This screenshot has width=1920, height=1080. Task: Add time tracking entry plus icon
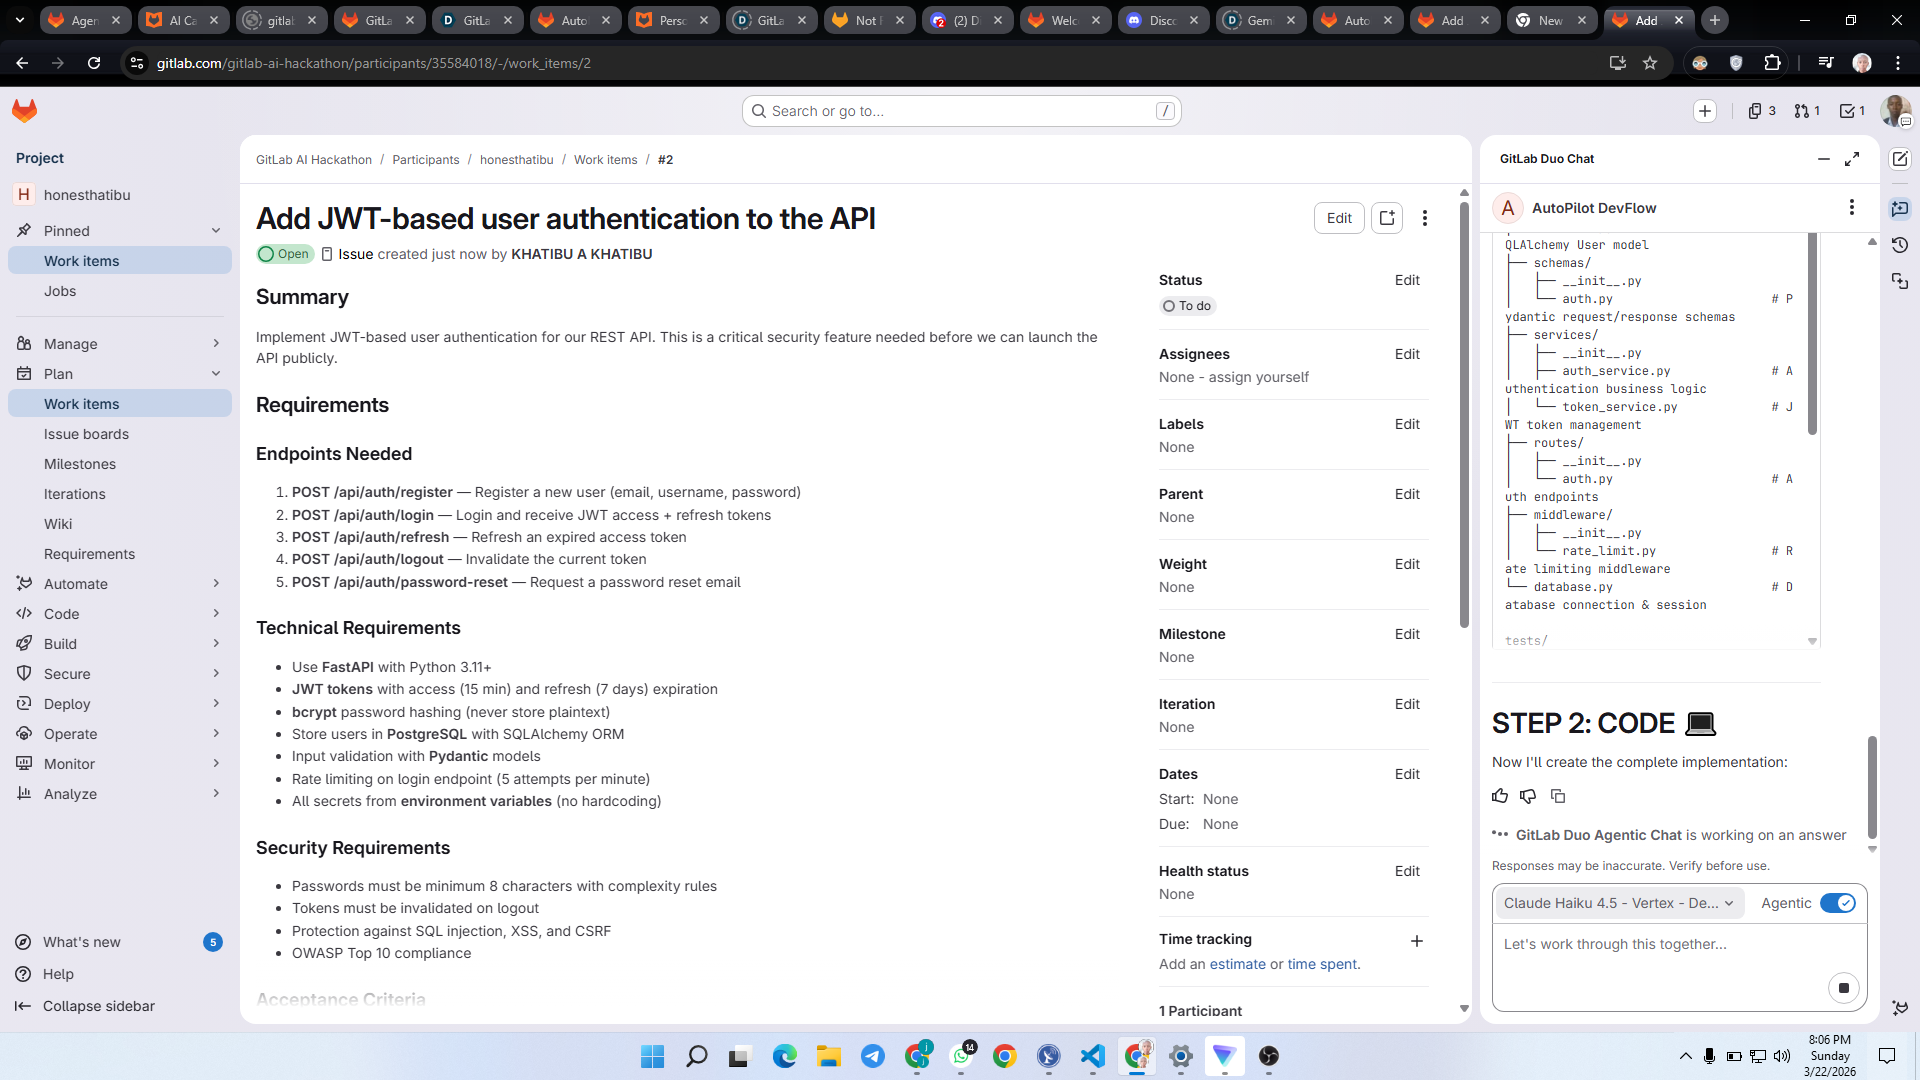(1417, 941)
